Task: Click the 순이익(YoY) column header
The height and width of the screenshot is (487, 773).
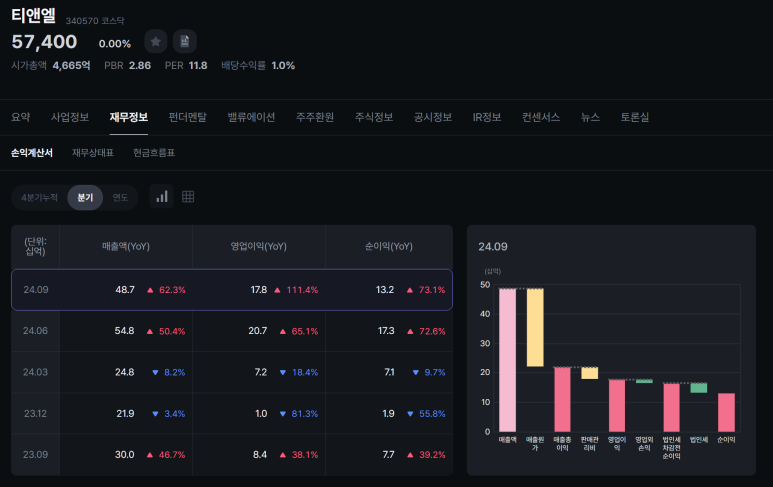Action: coord(388,246)
